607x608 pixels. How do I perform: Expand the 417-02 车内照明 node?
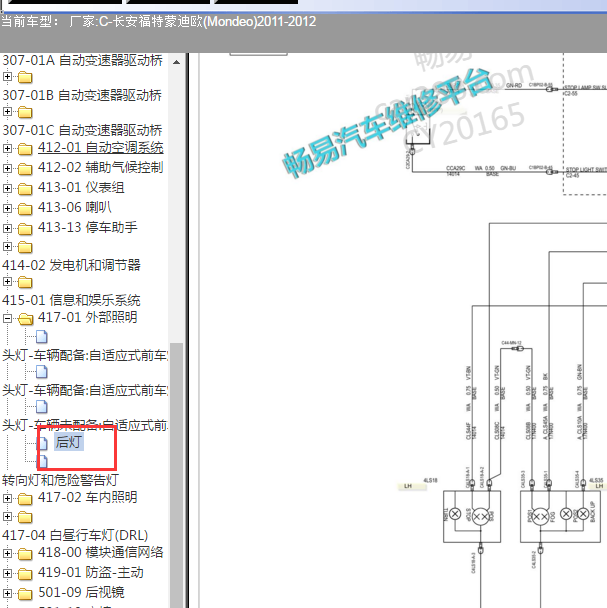tap(7, 498)
